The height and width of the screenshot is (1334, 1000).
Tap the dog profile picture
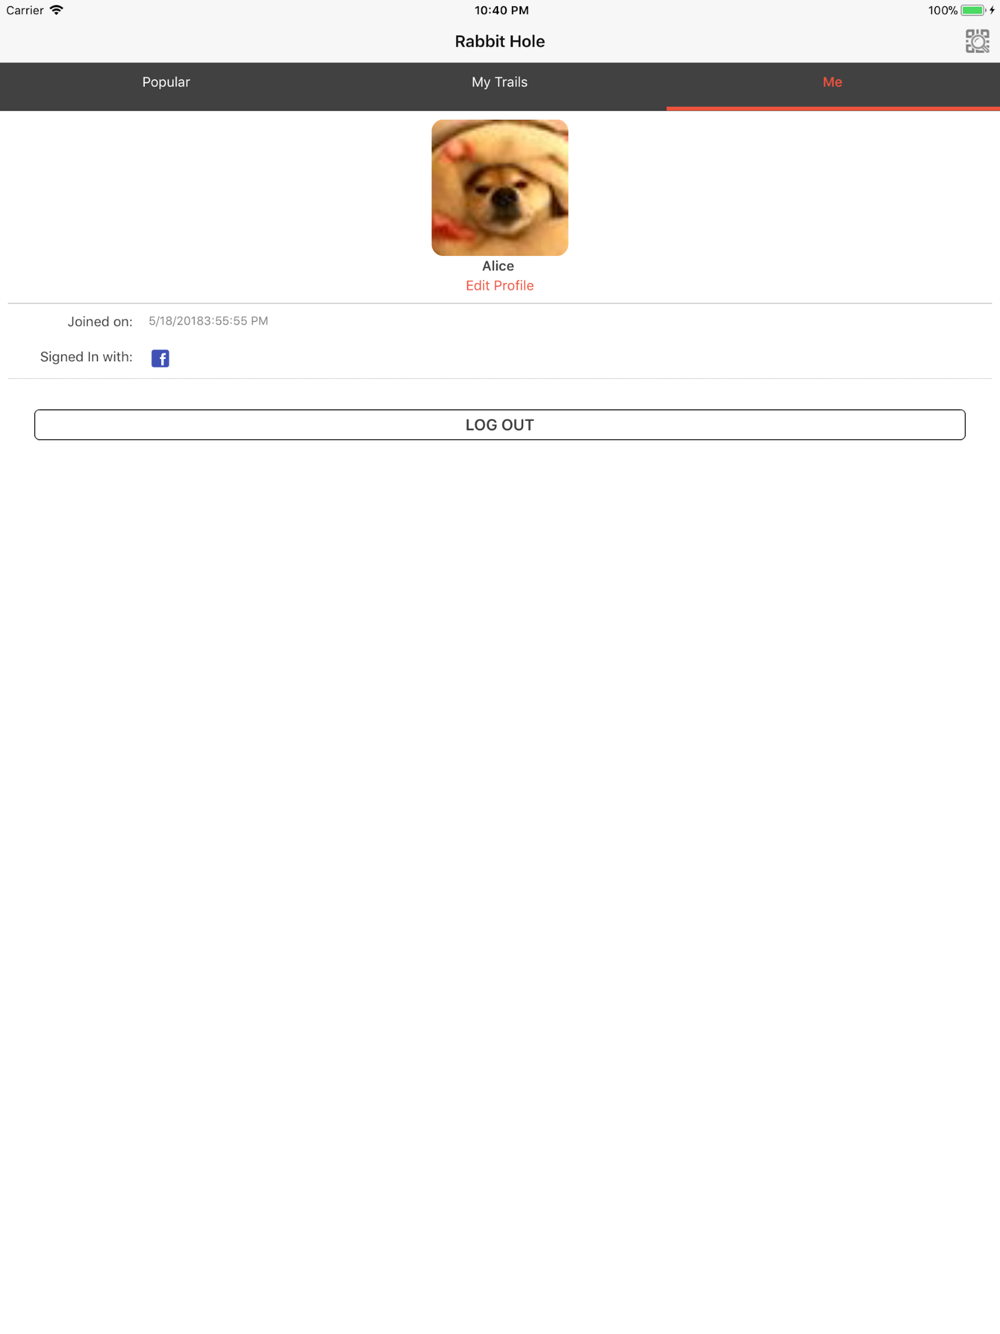500,188
